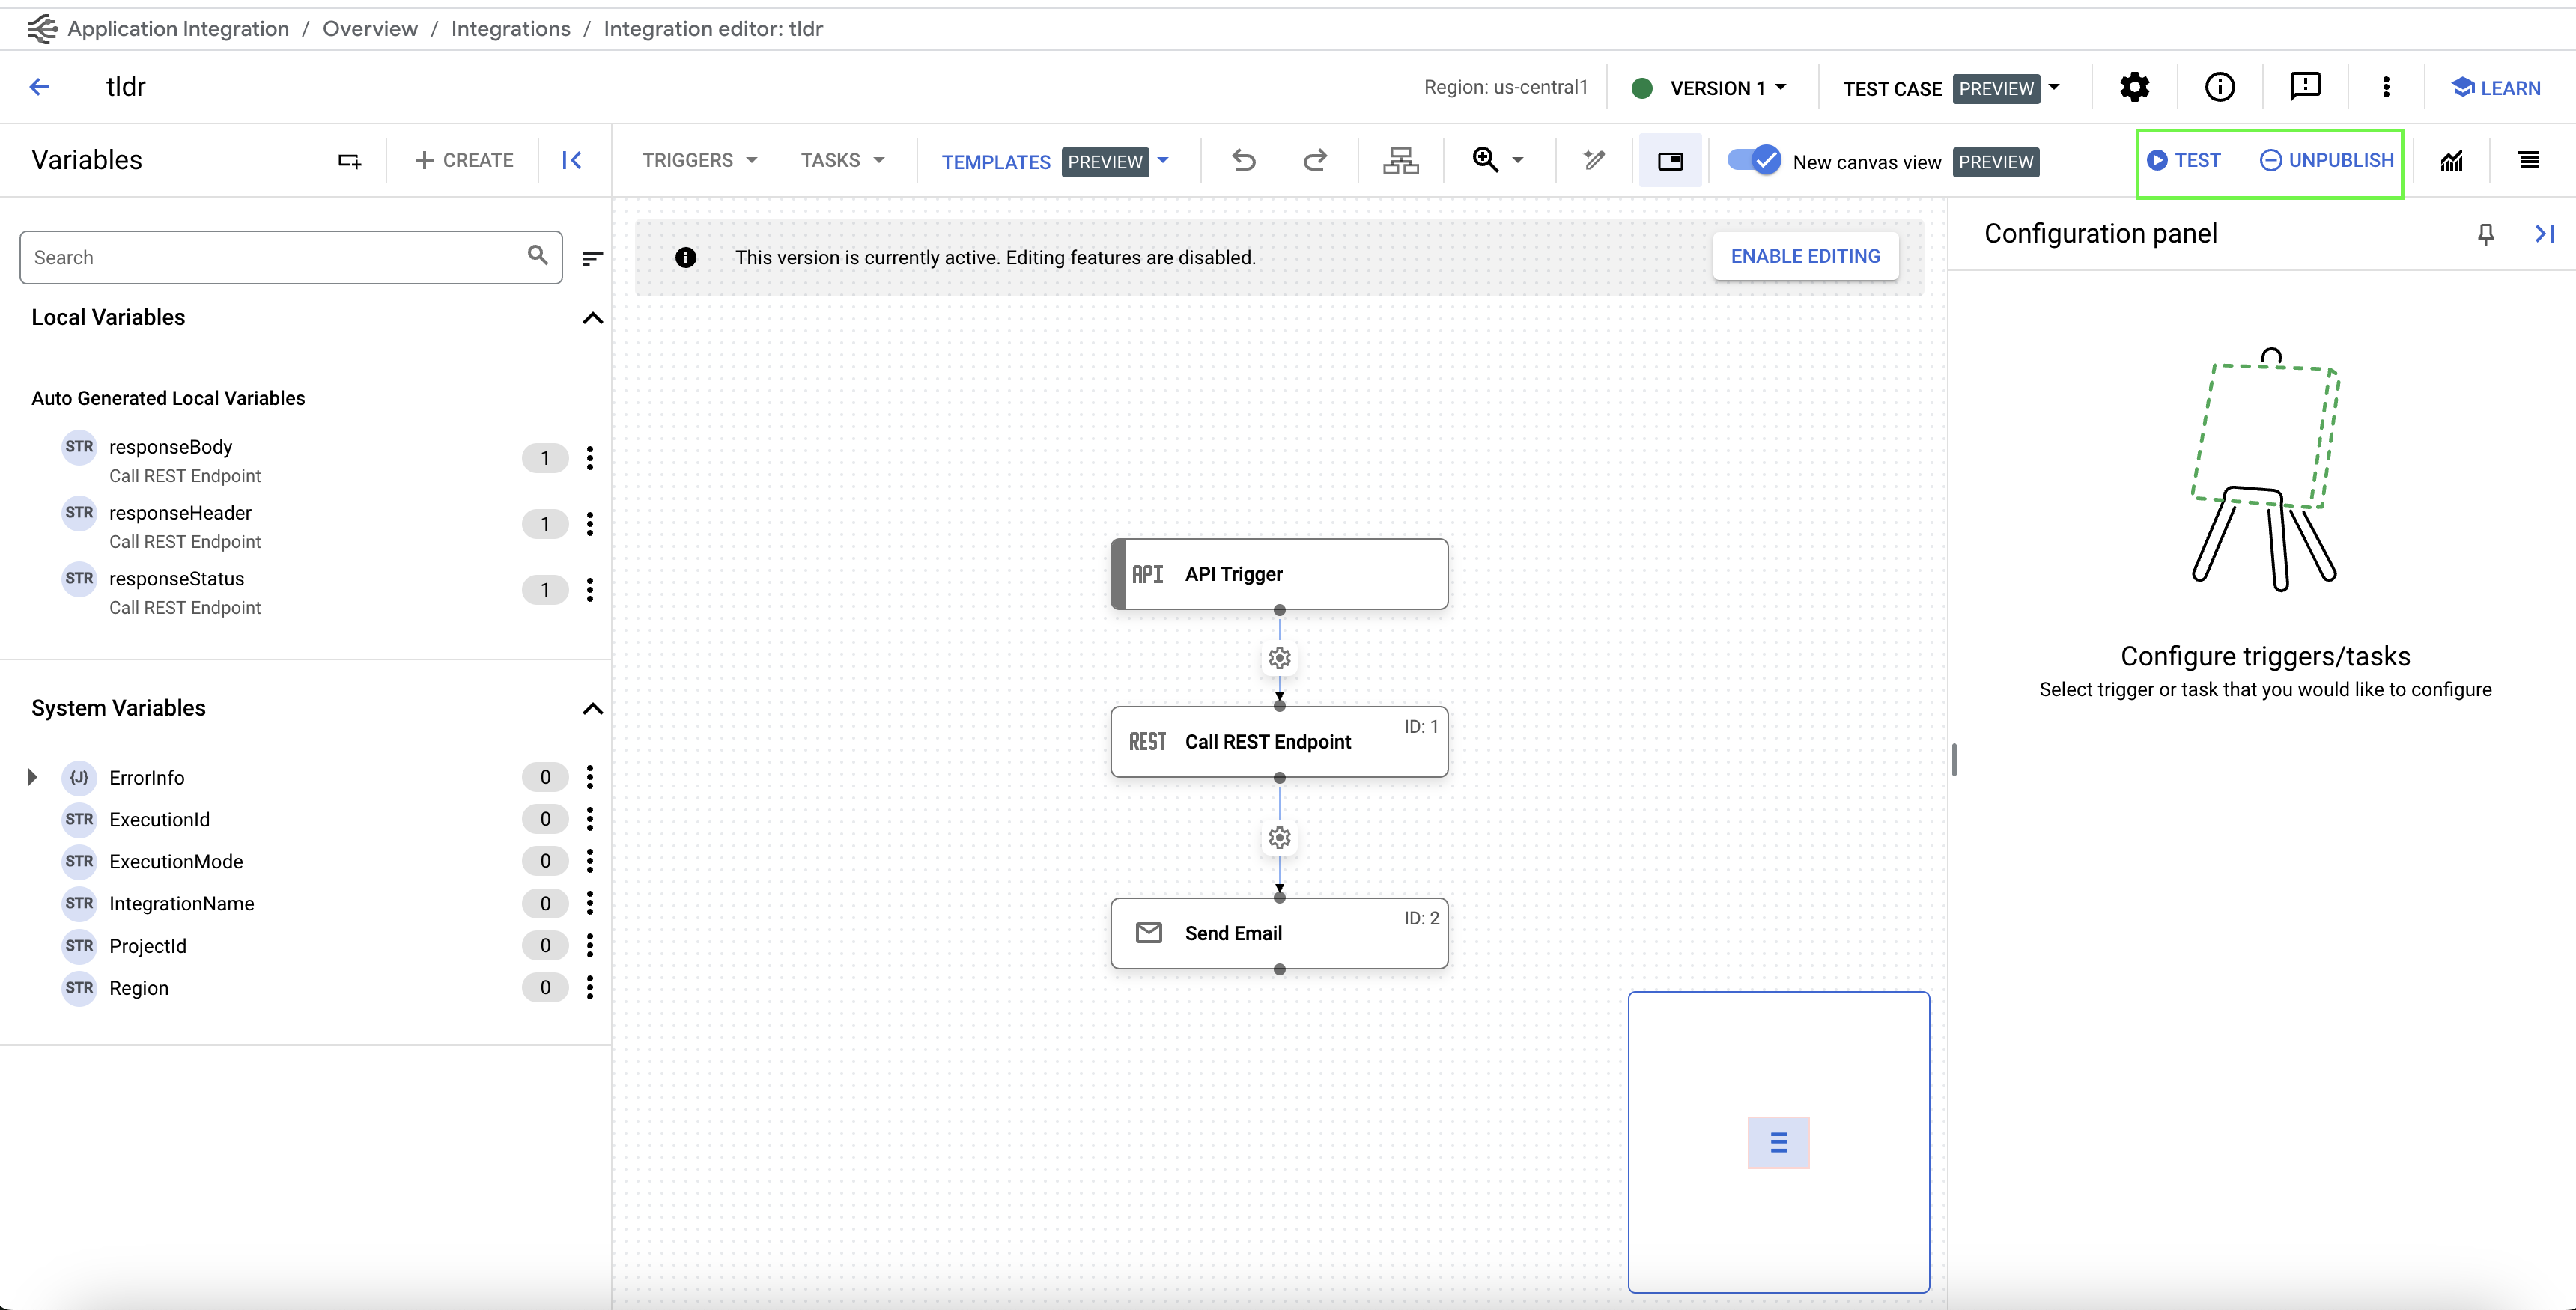2576x1310 pixels.
Task: Click the edge gear between API Trigger and Call REST Endpoint
Action: click(x=1279, y=657)
